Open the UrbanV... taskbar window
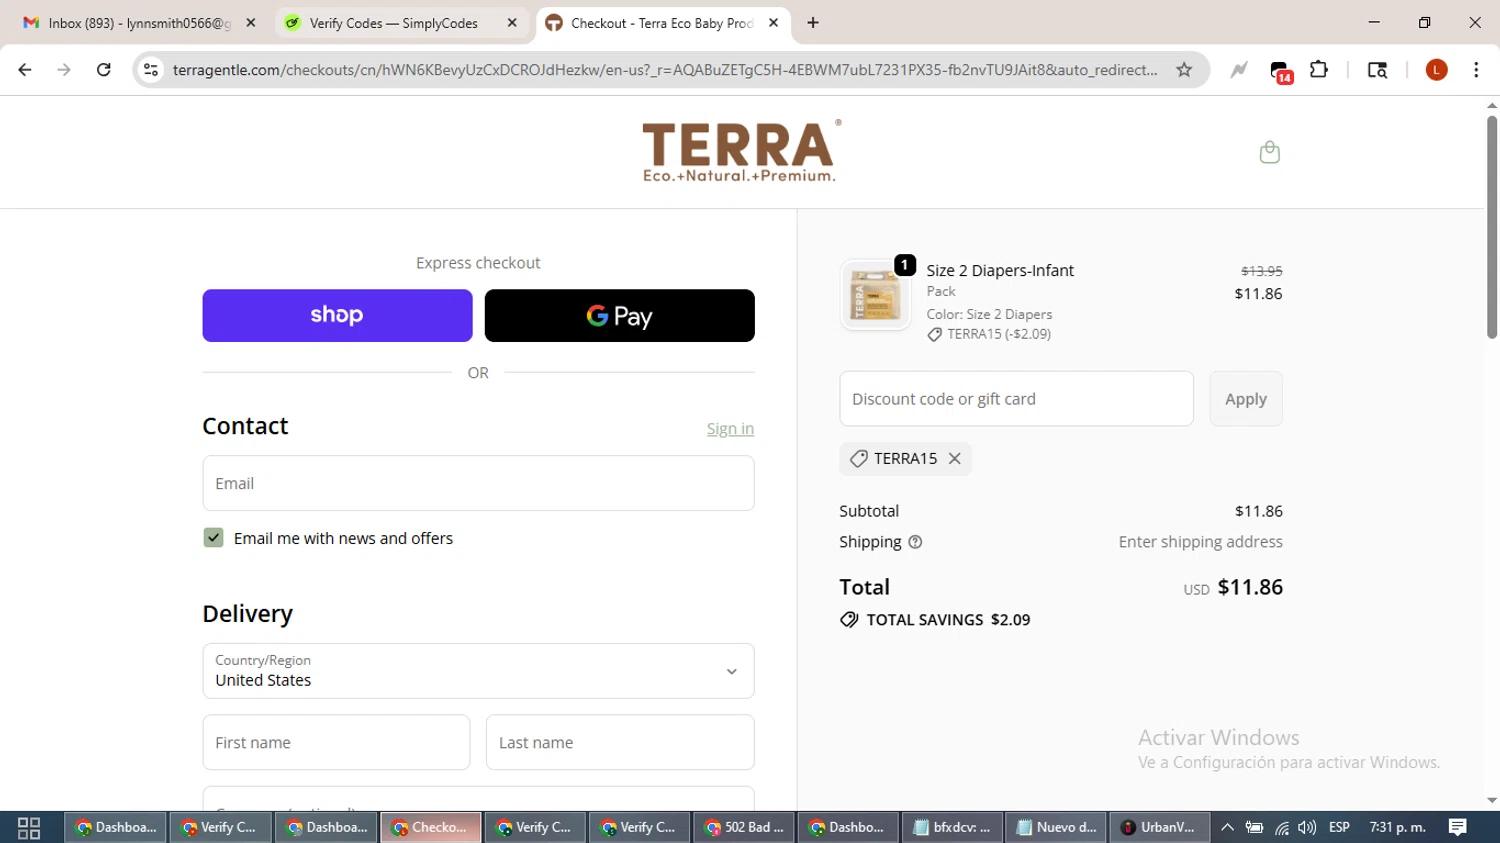Viewport: 1500px width, 843px height. point(1159,827)
